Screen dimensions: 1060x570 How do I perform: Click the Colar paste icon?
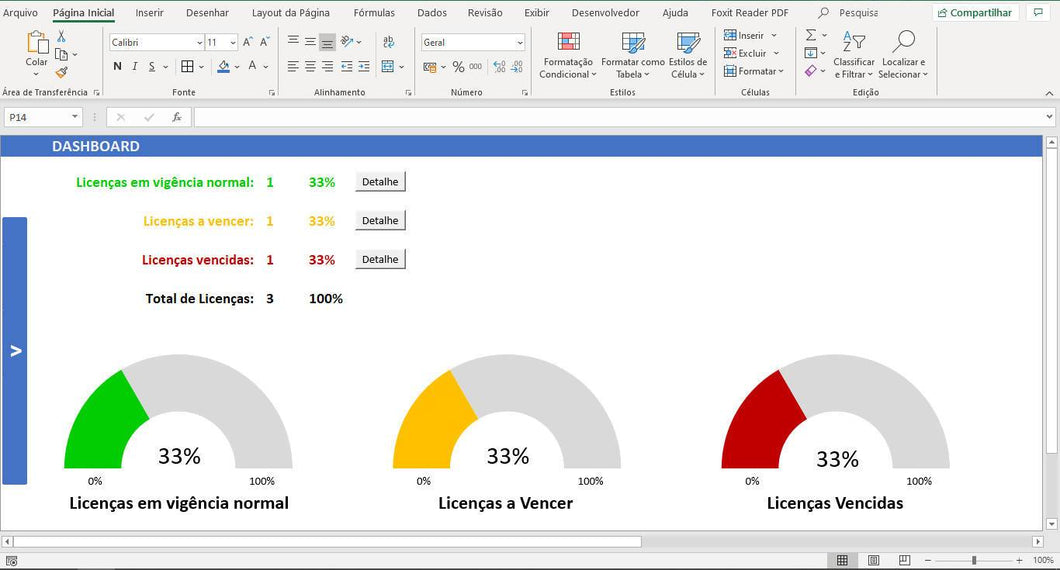pyautogui.click(x=37, y=43)
